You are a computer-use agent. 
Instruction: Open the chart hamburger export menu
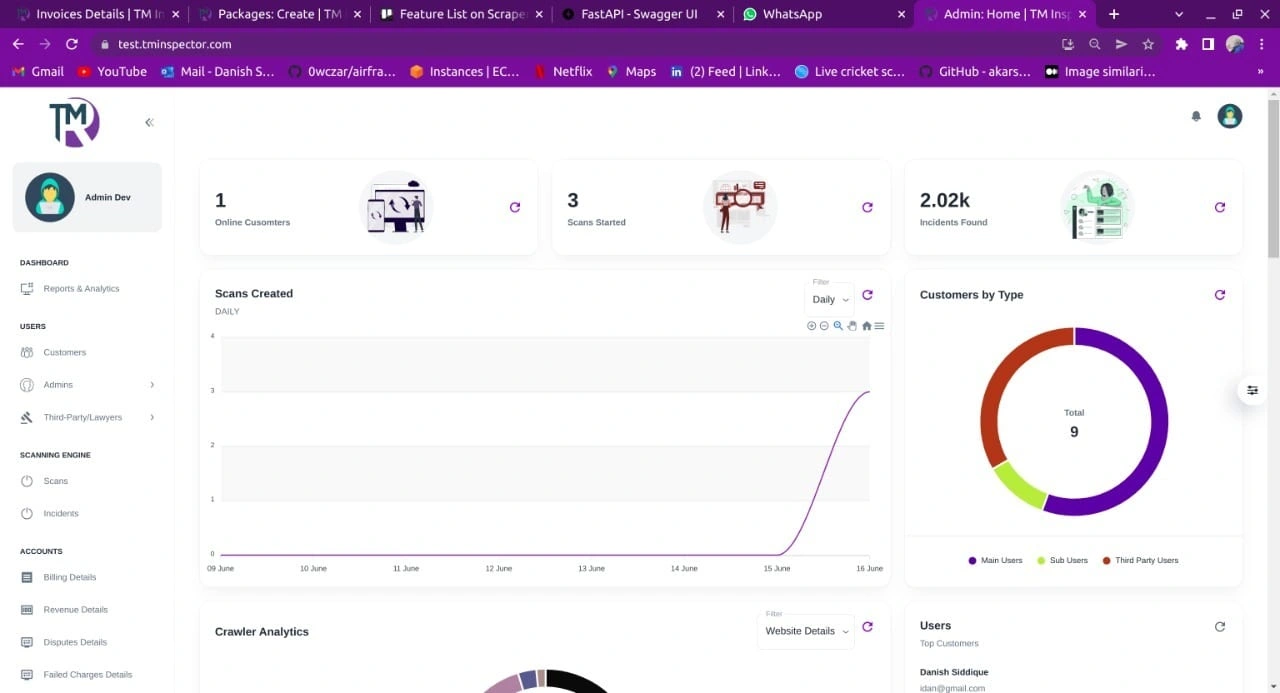tap(879, 326)
